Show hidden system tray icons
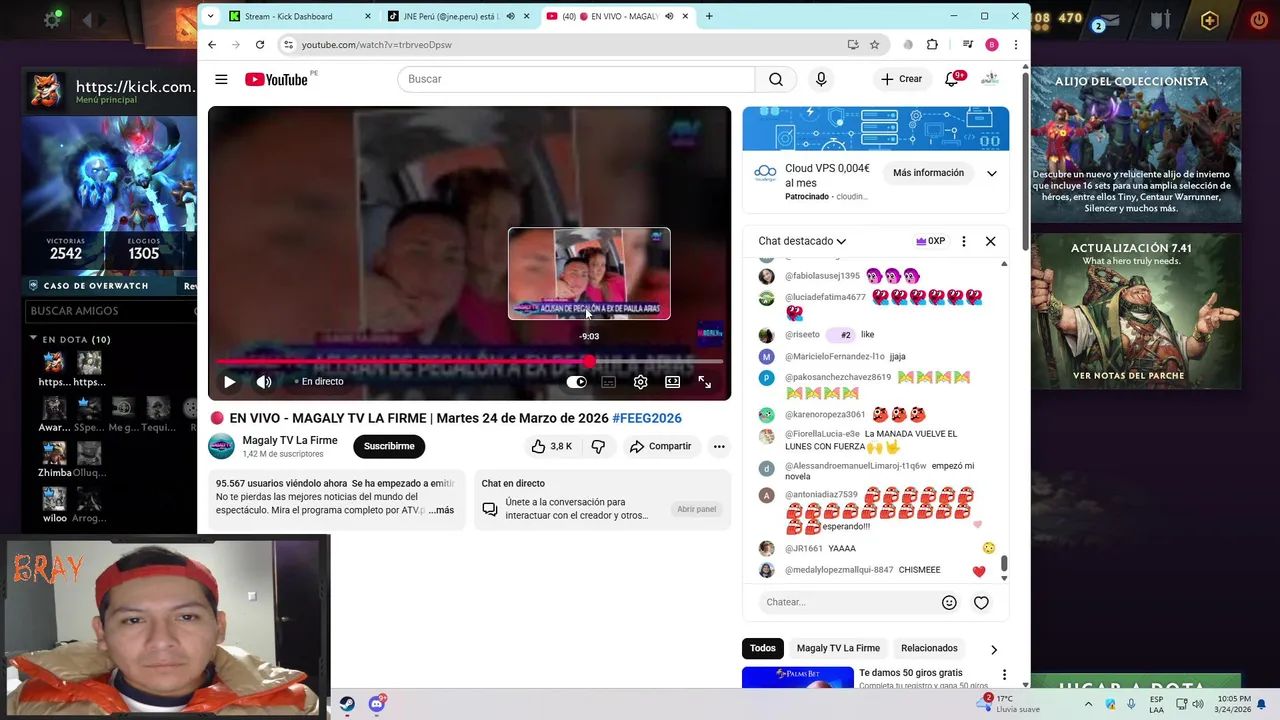Screen dimensions: 1280x720 pyautogui.click(x=1088, y=704)
